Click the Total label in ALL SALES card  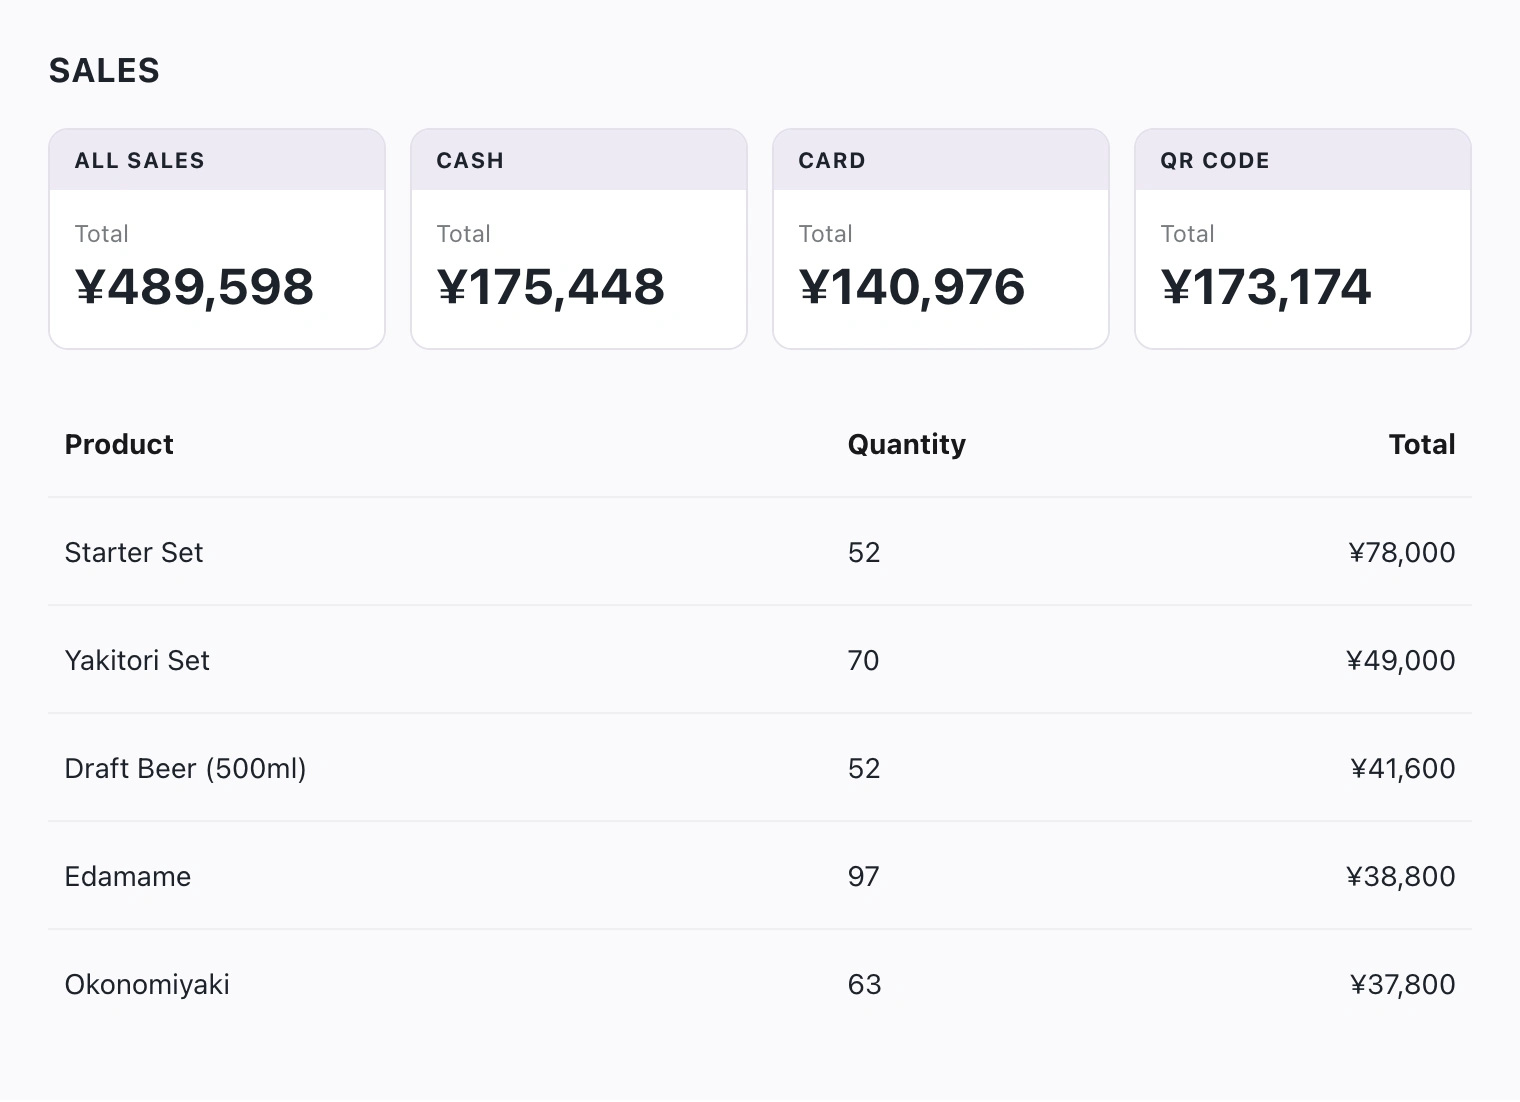102,234
